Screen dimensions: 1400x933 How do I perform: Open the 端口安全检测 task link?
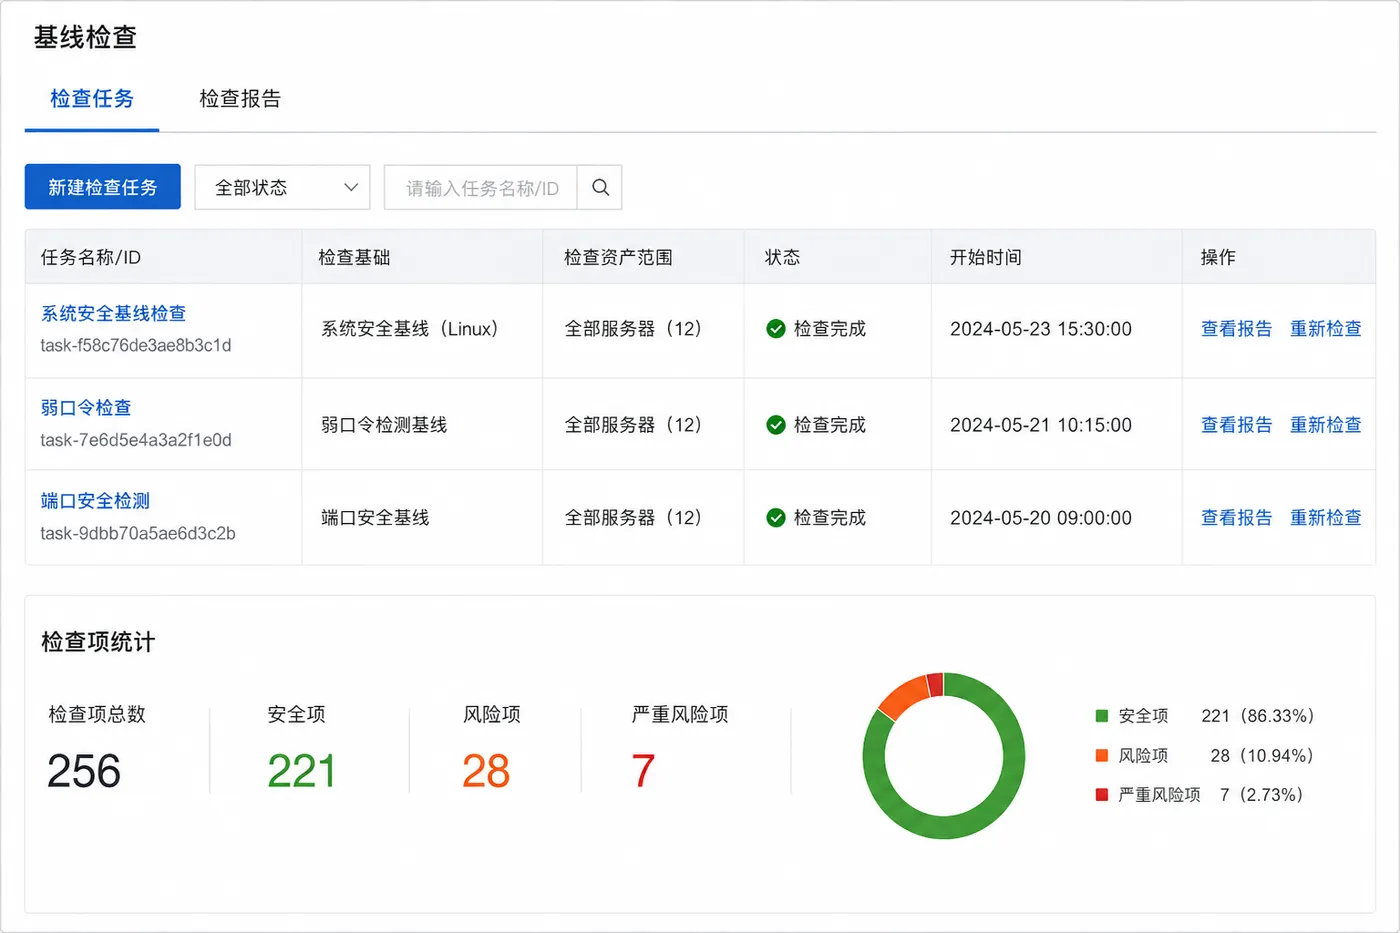[95, 501]
